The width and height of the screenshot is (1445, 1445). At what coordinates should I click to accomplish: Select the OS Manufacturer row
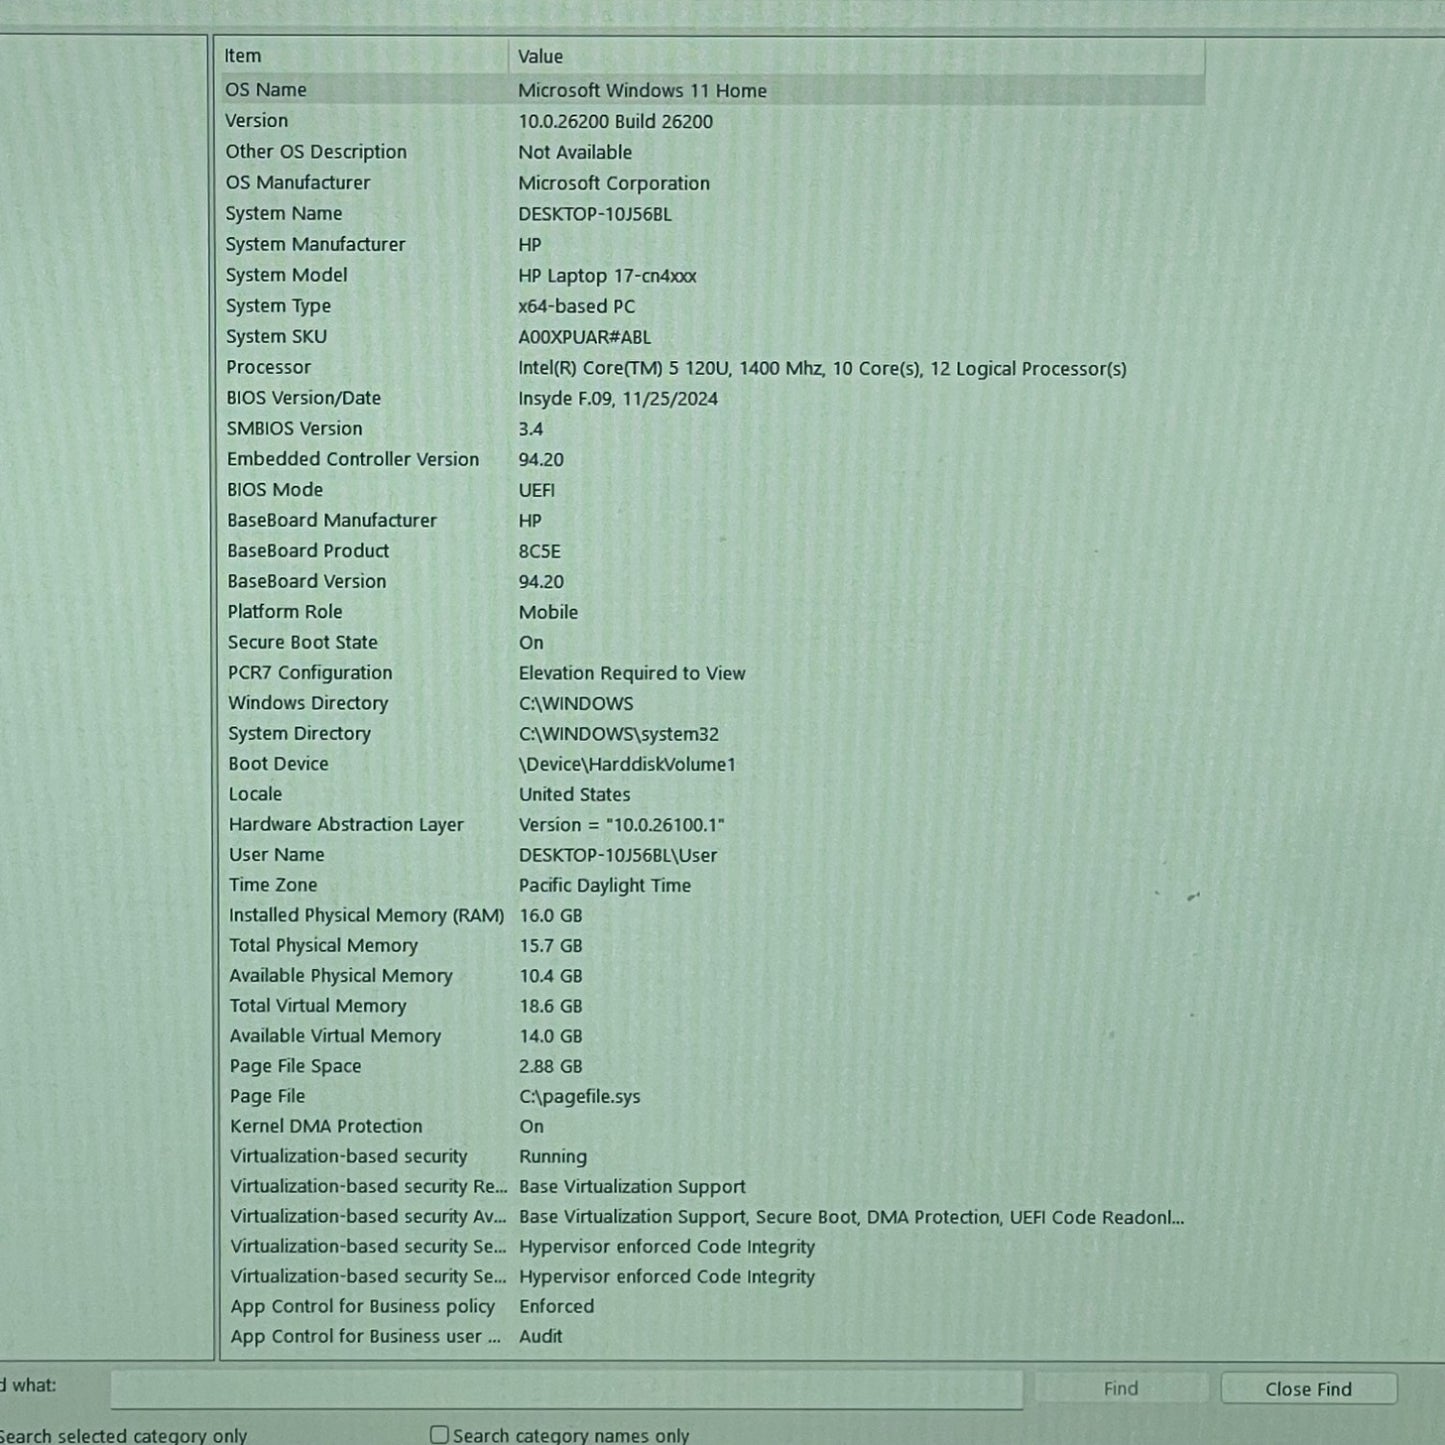712,183
